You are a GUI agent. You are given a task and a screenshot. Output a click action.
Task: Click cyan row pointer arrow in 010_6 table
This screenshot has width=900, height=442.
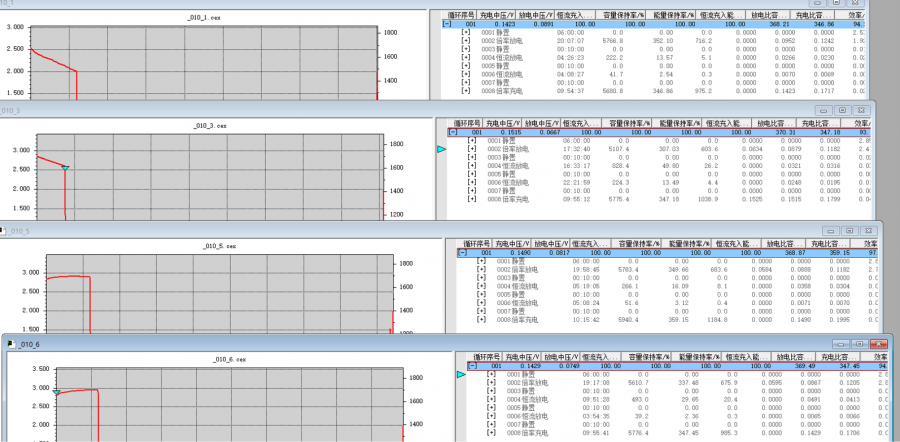(460, 374)
